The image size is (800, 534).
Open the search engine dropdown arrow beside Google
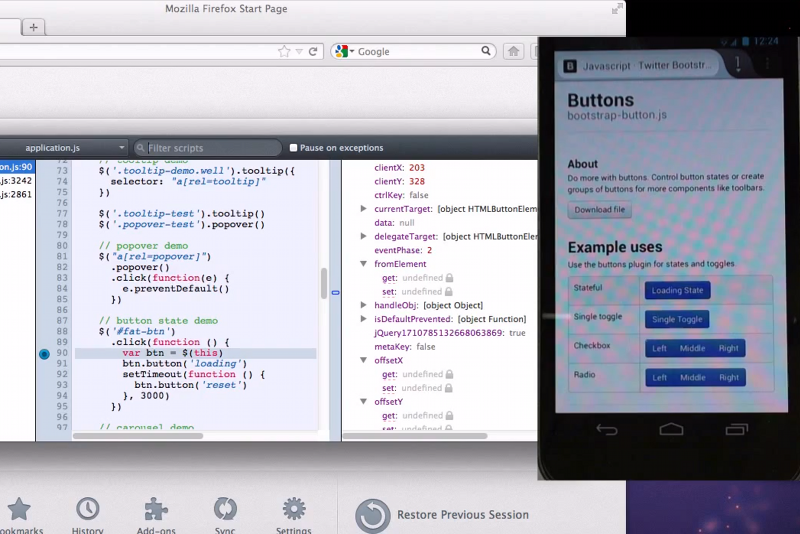click(352, 52)
